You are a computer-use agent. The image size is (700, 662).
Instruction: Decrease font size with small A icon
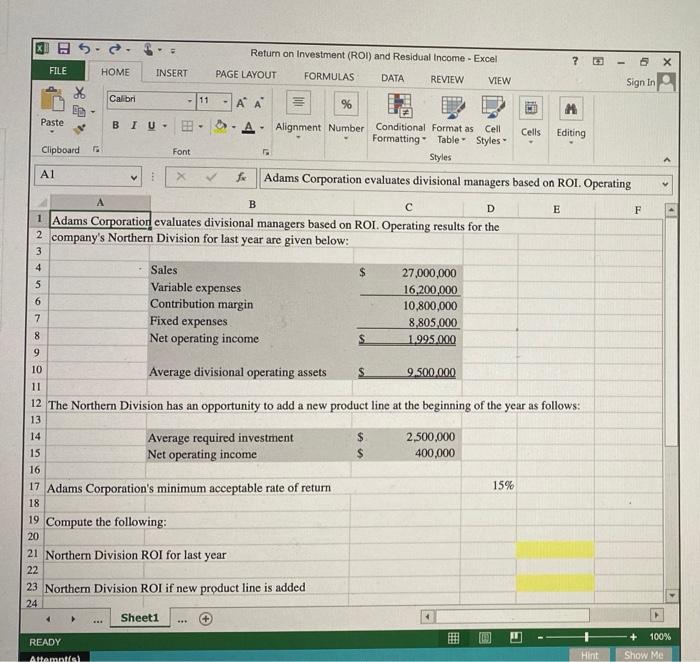(258, 104)
